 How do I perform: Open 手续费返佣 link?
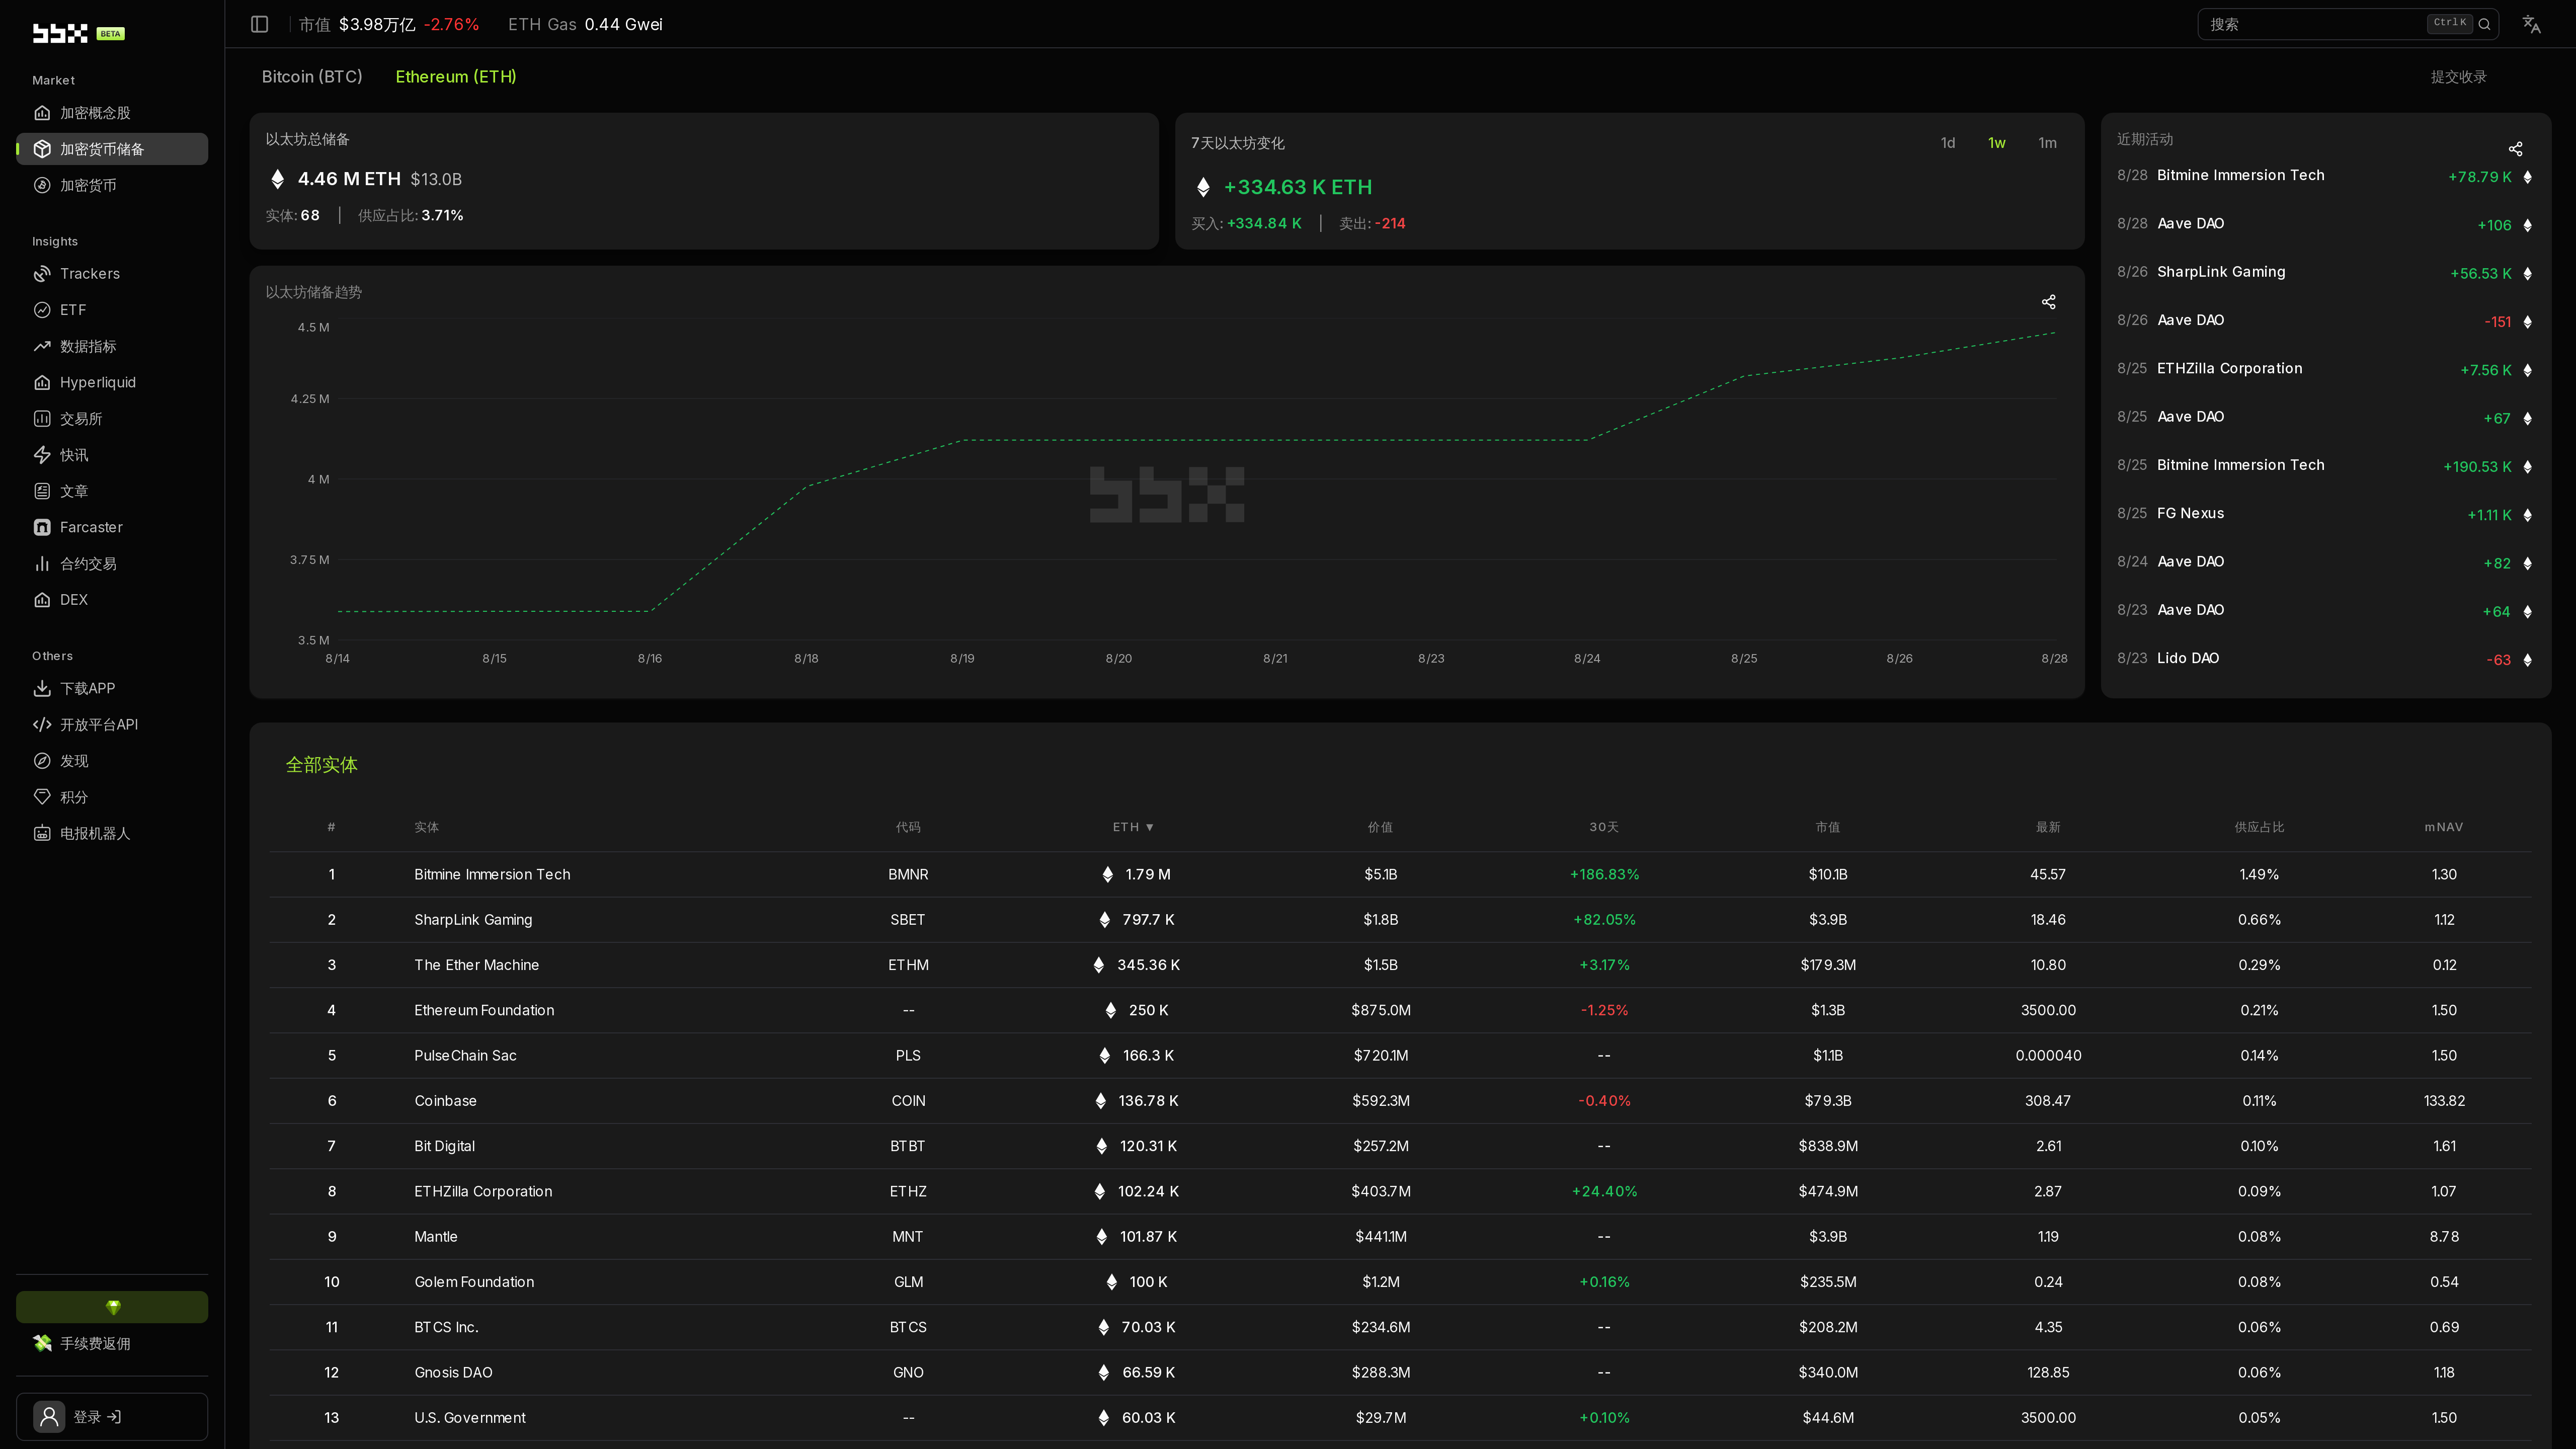112,1343
